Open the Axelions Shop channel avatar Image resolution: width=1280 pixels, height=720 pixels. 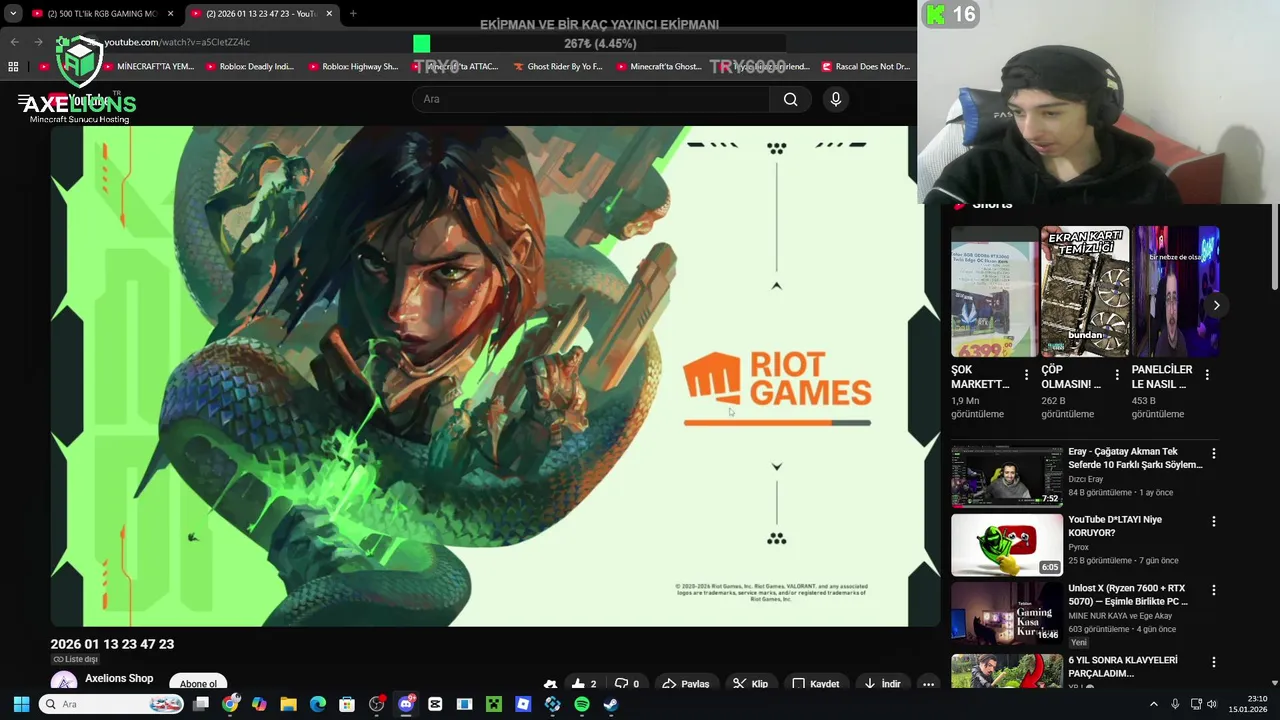tap(63, 682)
